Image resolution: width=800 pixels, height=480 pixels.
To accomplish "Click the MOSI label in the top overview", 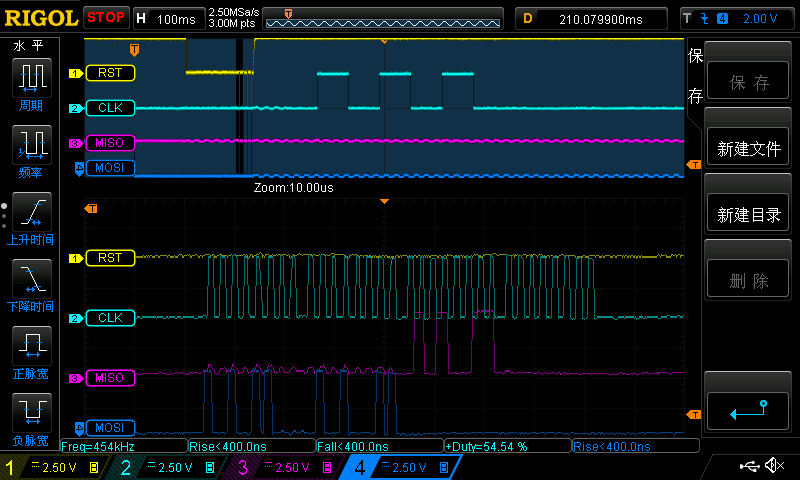I will [x=110, y=168].
